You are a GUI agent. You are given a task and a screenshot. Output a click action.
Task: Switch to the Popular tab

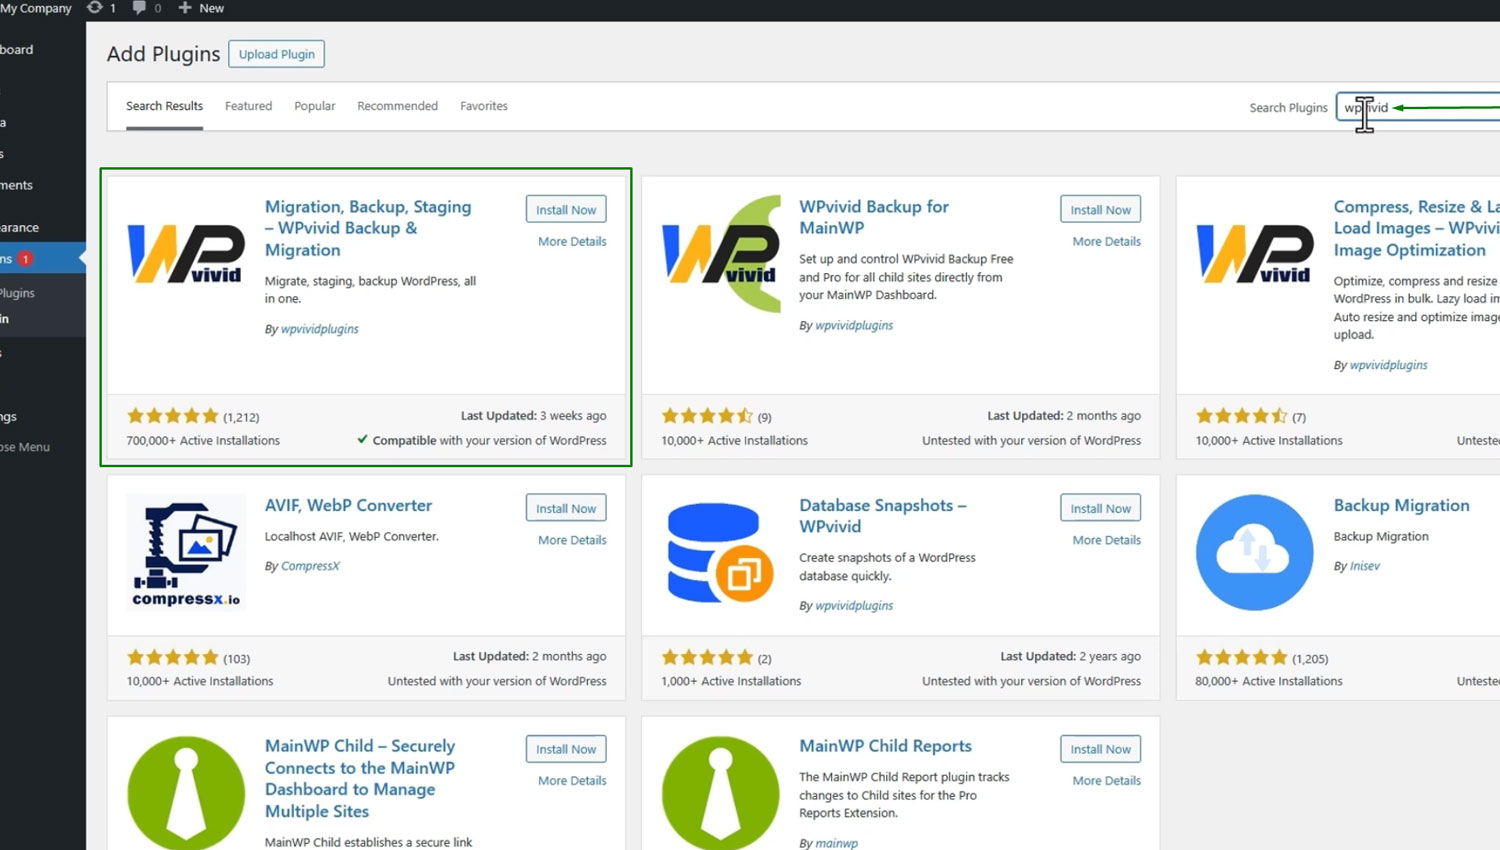(x=314, y=106)
